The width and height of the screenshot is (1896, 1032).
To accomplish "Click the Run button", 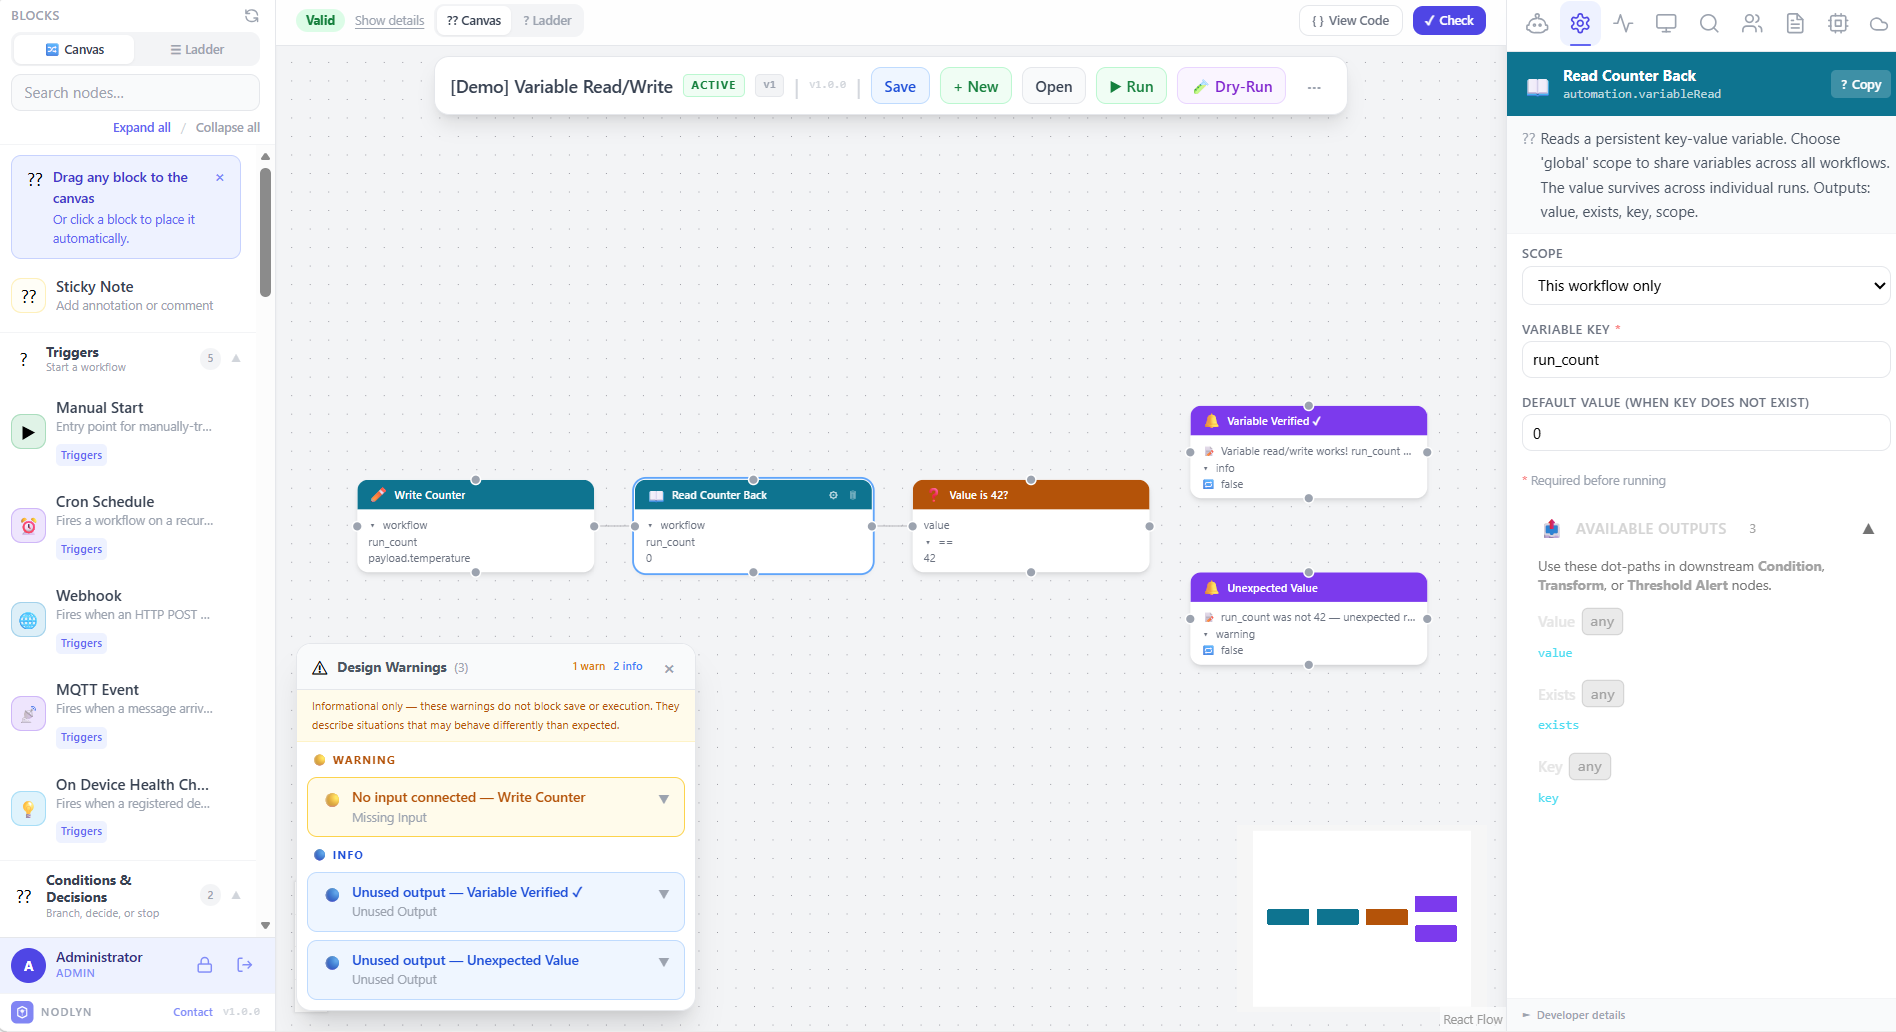I will [1131, 87].
